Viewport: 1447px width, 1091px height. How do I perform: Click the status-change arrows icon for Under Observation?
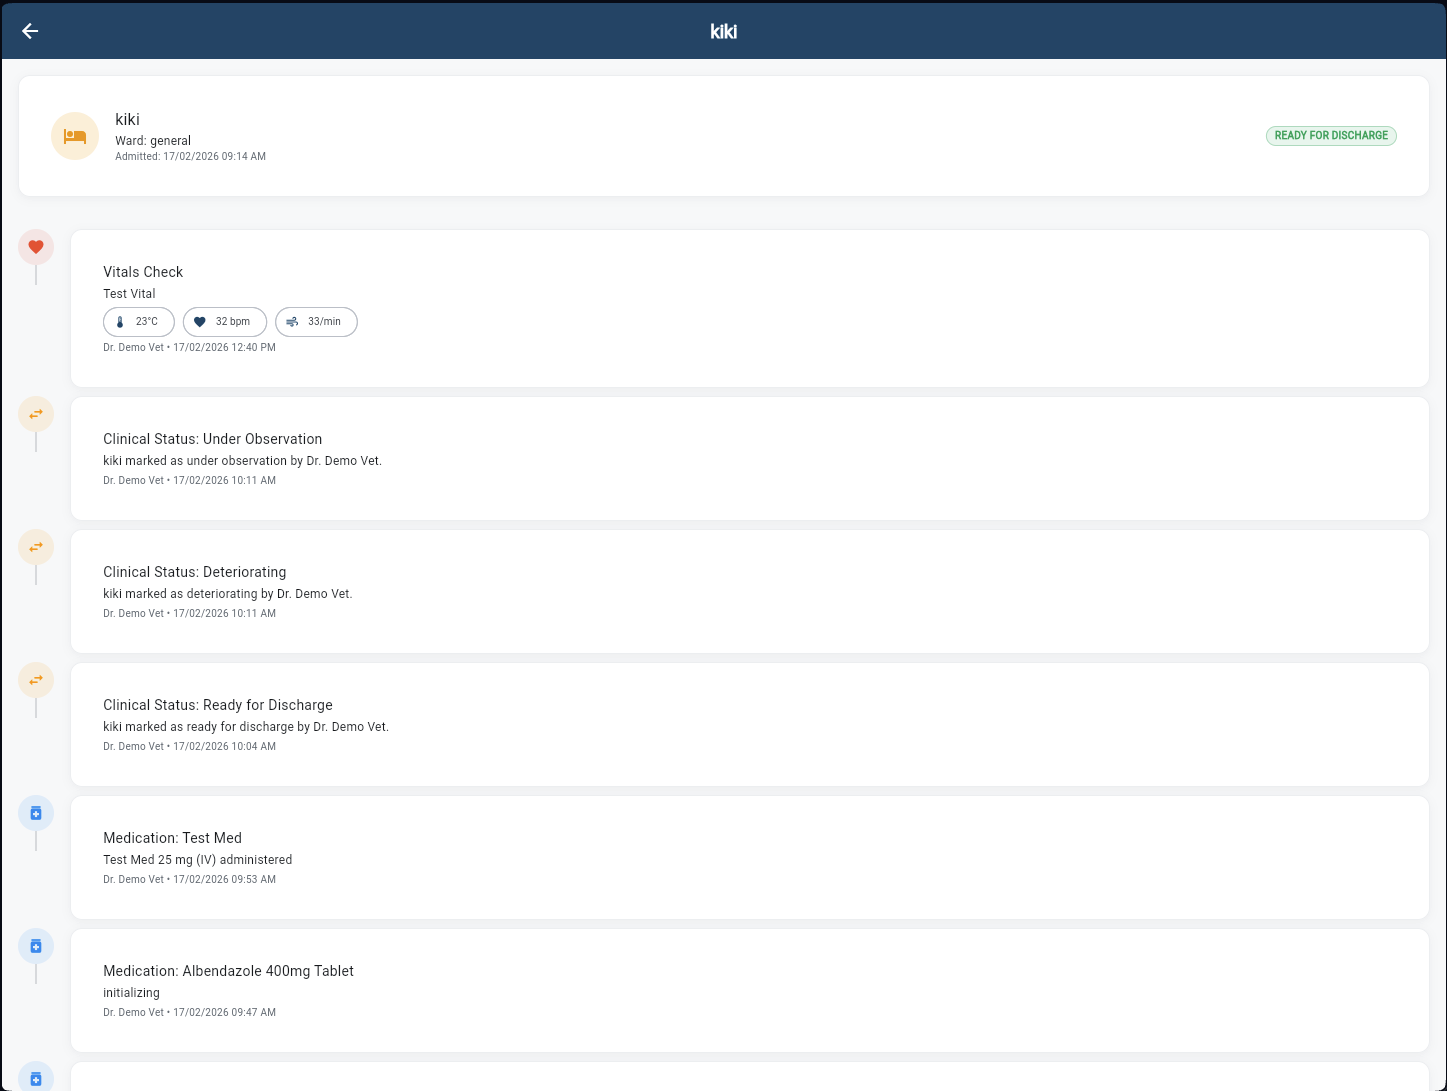point(36,413)
